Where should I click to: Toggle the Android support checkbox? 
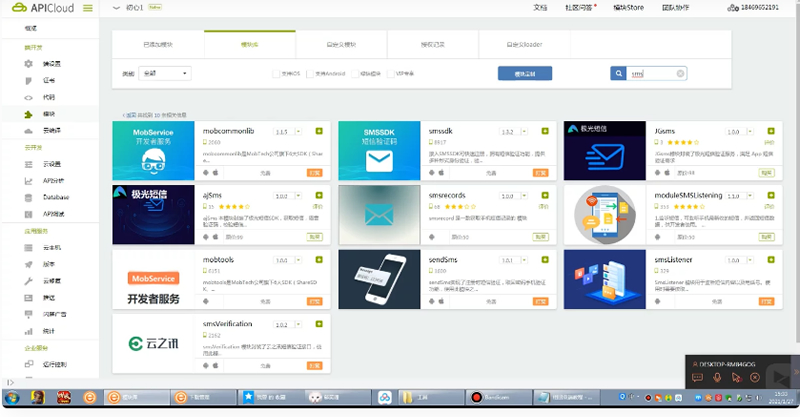(311, 74)
